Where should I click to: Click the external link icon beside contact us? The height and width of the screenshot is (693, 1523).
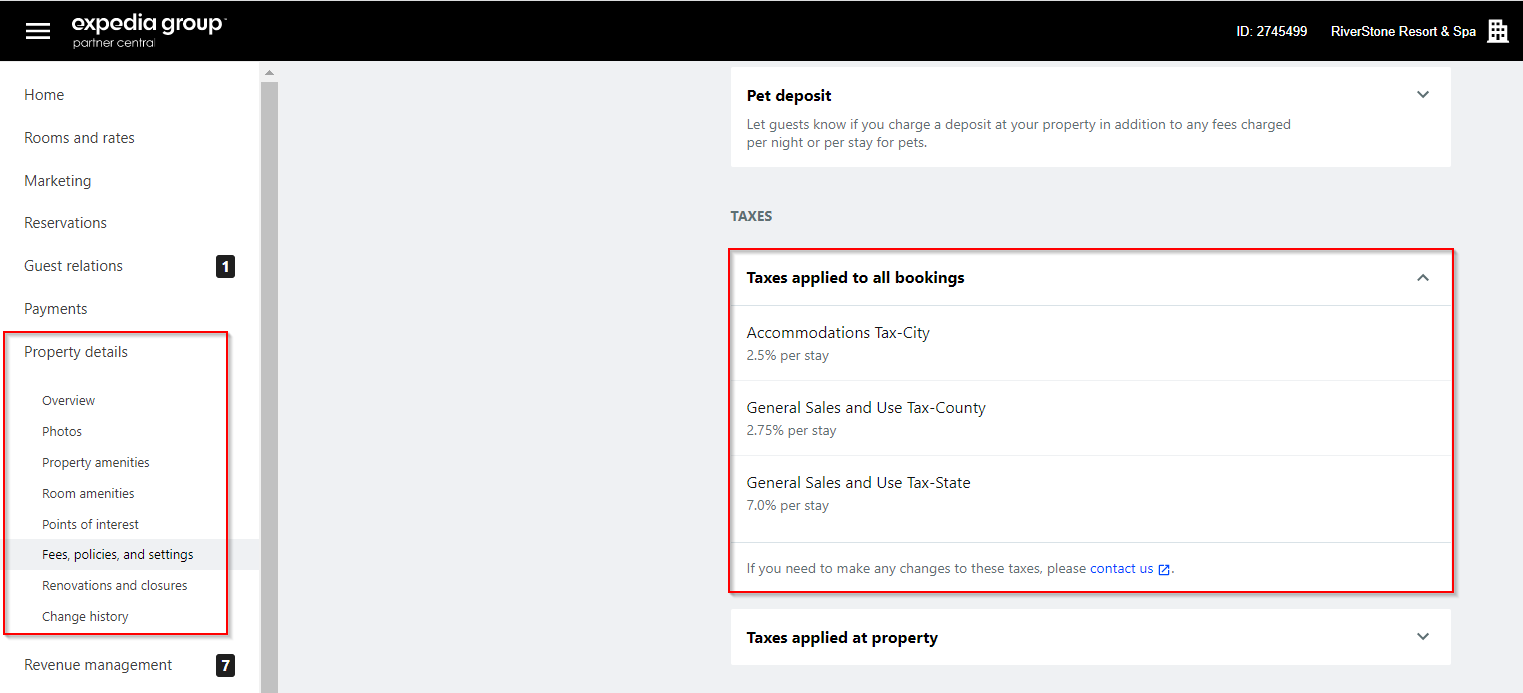[x=1164, y=569]
